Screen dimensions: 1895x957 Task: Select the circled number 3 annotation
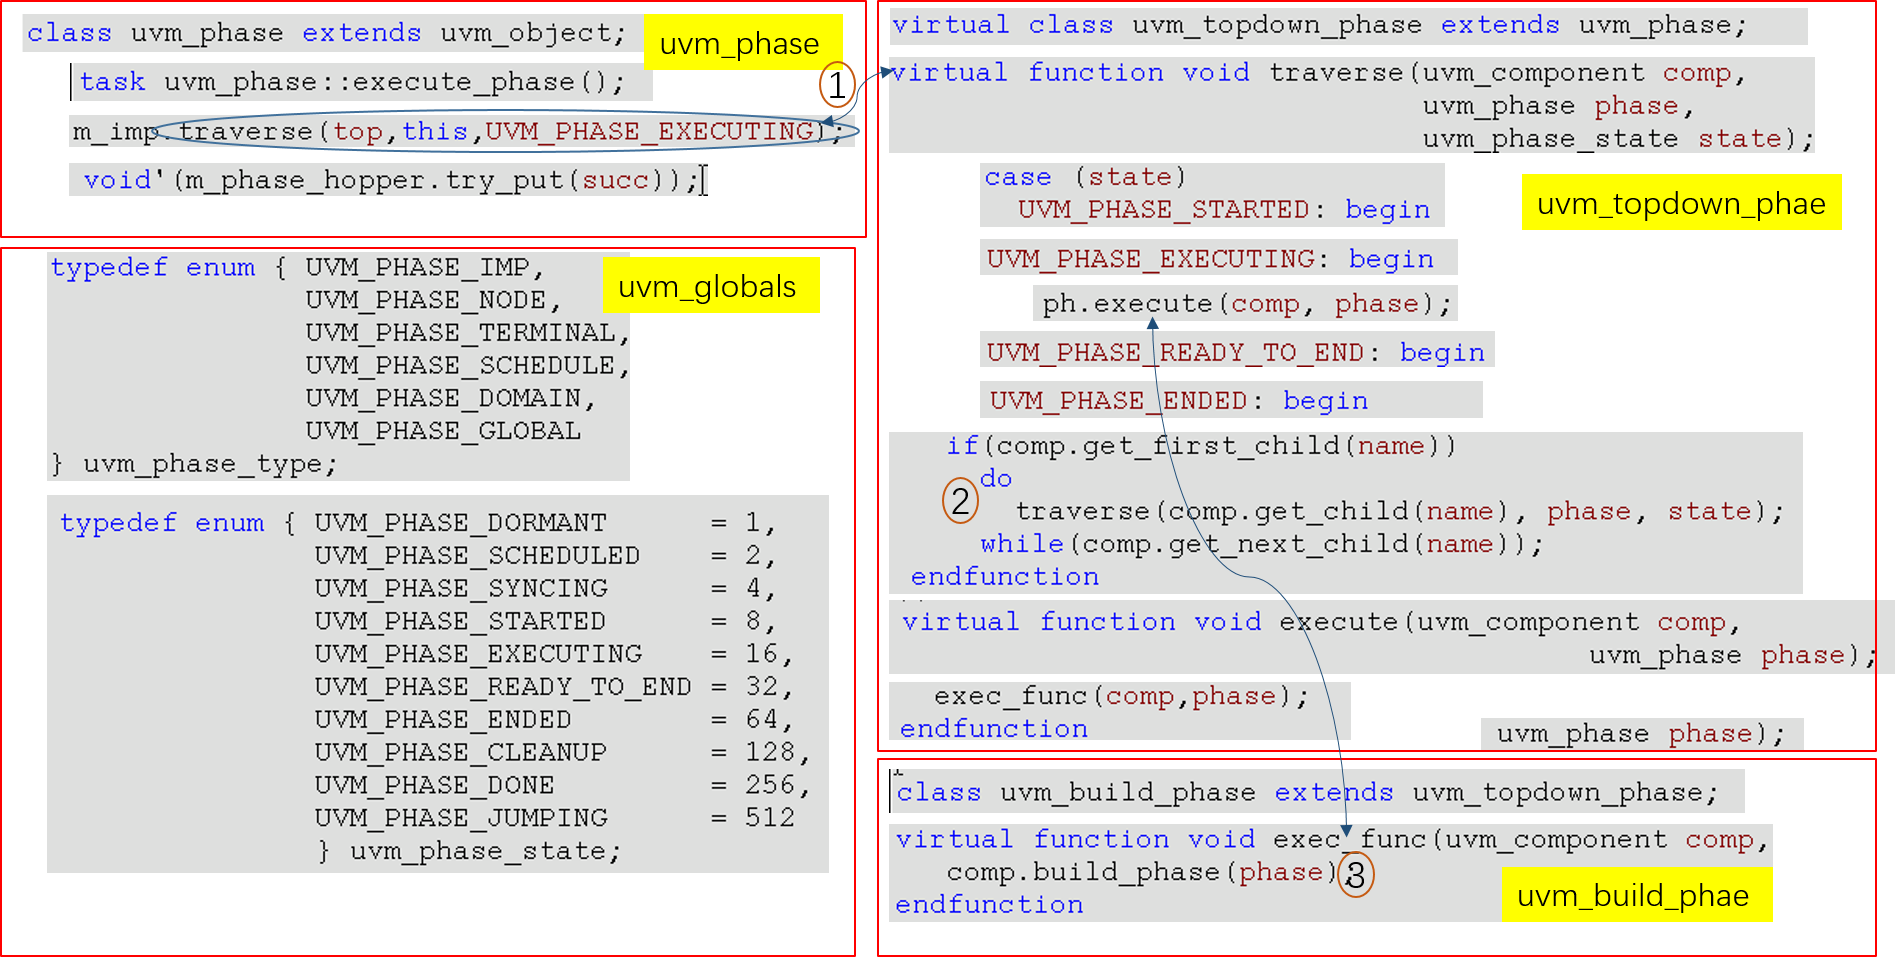[1358, 872]
